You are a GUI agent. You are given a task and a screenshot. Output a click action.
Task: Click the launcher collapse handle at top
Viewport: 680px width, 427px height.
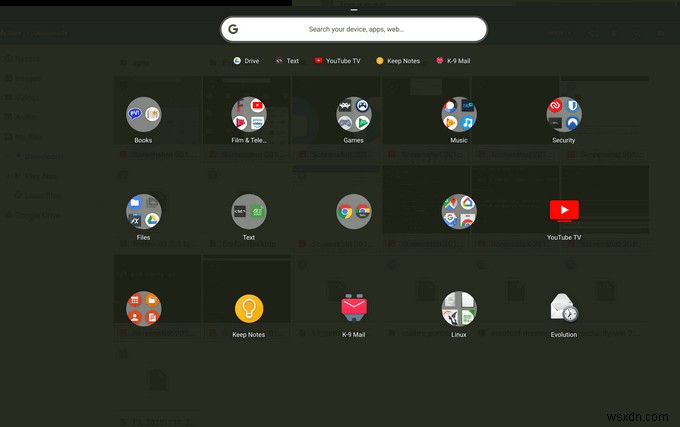point(354,10)
